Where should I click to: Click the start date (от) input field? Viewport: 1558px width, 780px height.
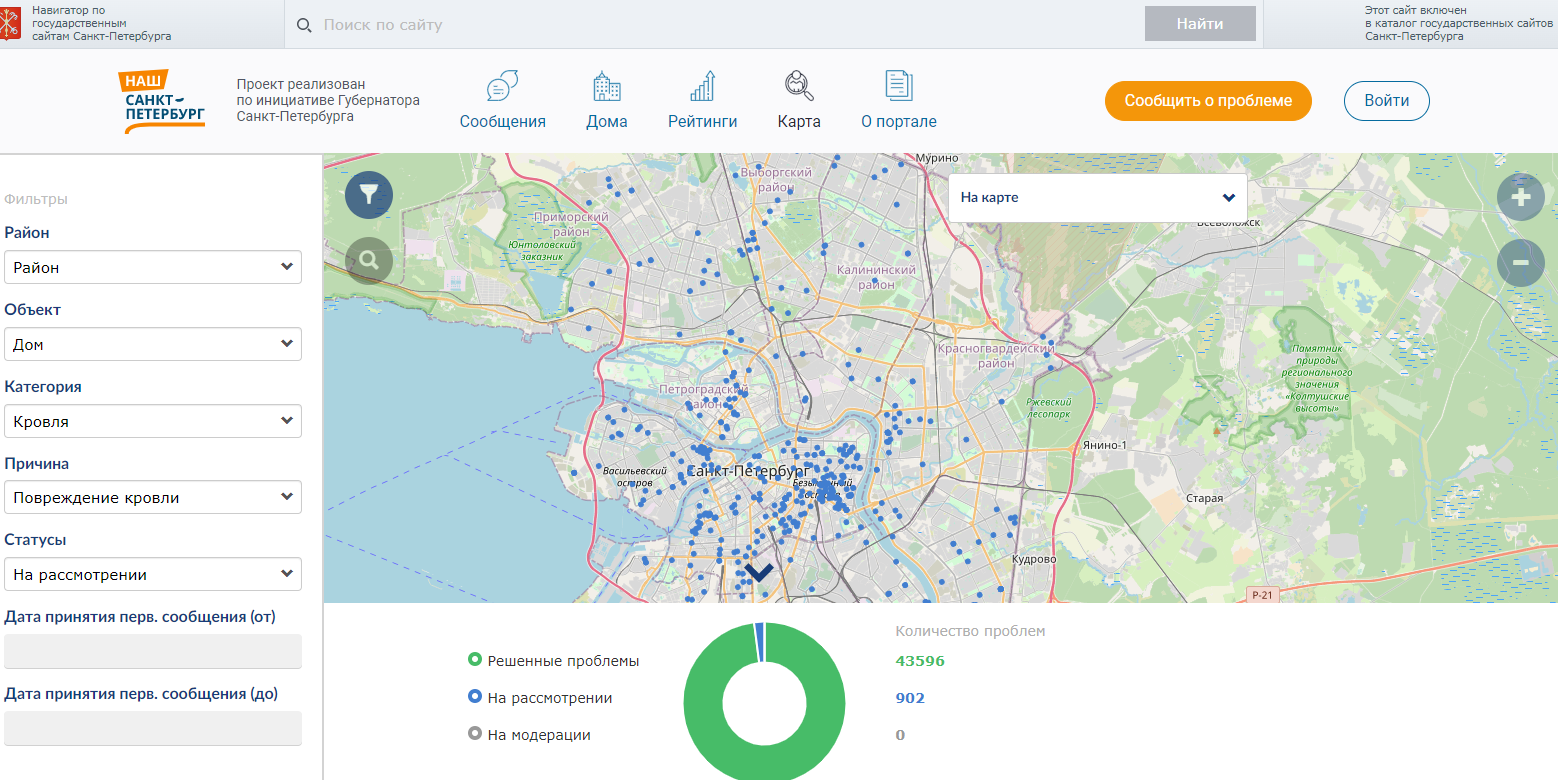(x=153, y=651)
